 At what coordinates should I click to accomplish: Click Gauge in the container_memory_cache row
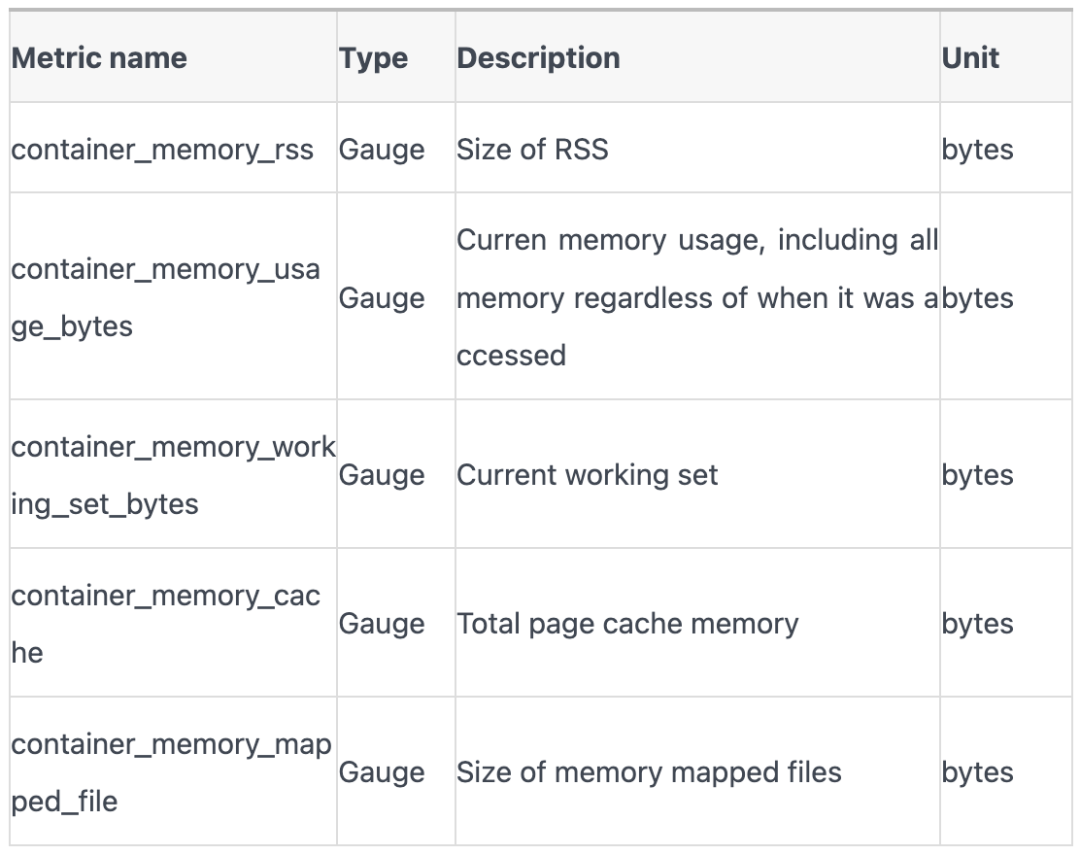(382, 624)
